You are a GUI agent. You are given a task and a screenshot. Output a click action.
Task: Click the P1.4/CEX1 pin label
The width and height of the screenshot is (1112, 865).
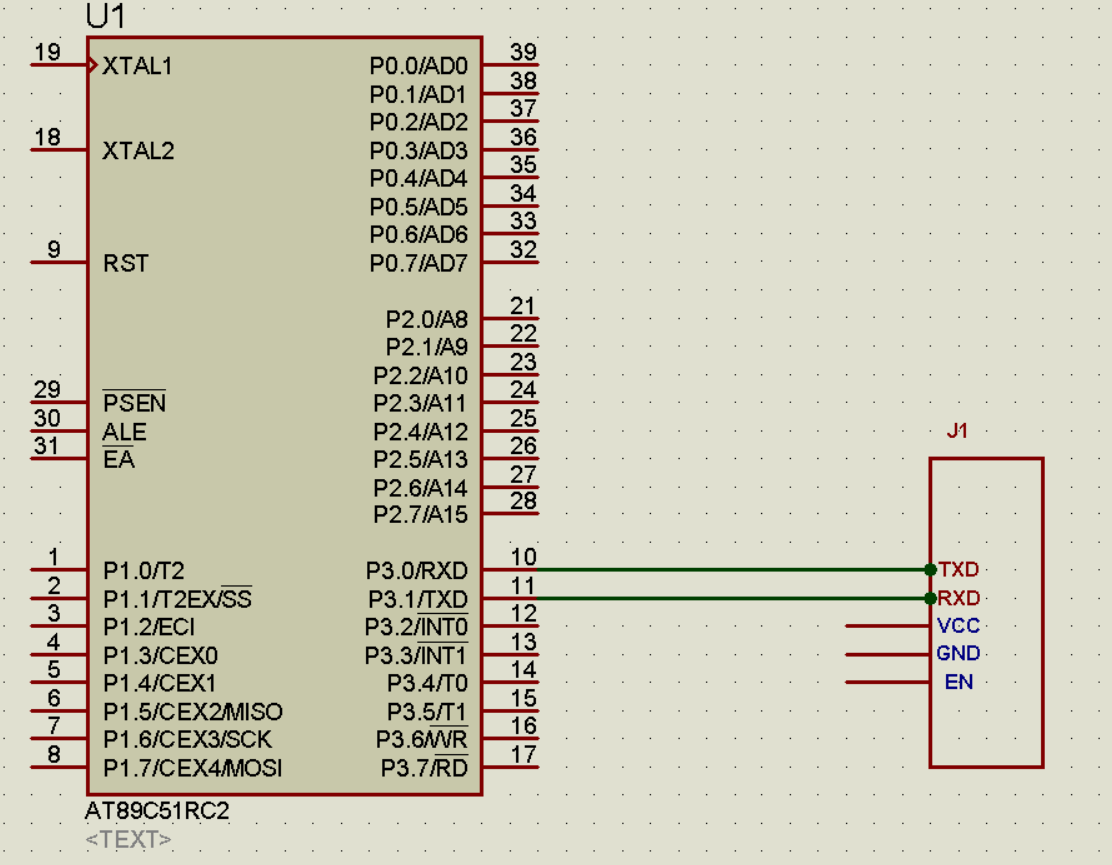coord(160,683)
